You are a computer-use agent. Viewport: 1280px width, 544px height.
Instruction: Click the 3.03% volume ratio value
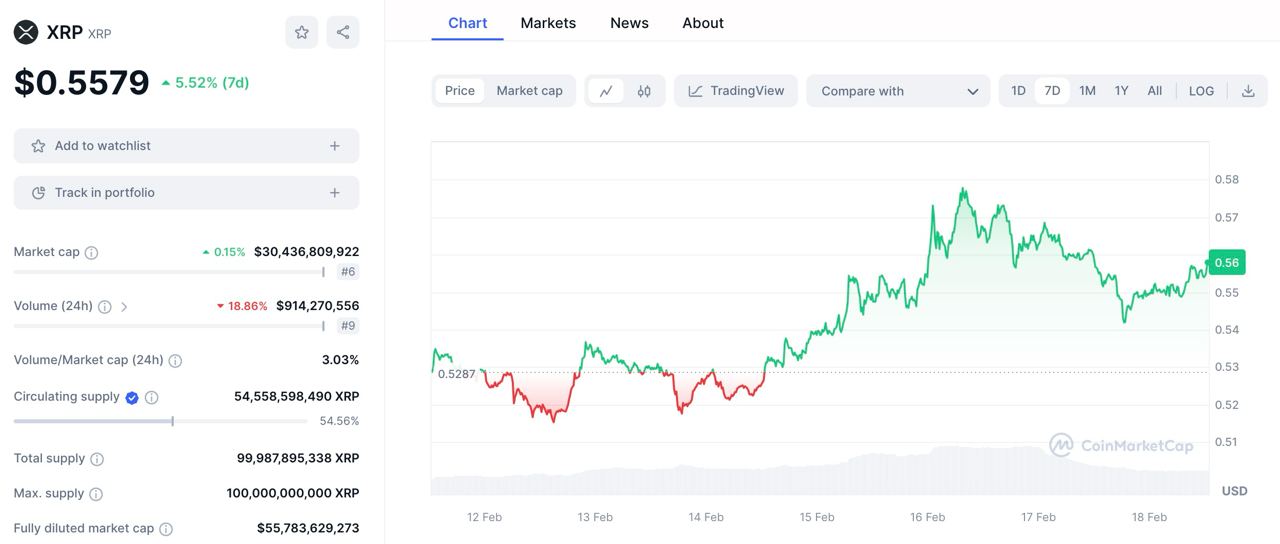pos(340,360)
